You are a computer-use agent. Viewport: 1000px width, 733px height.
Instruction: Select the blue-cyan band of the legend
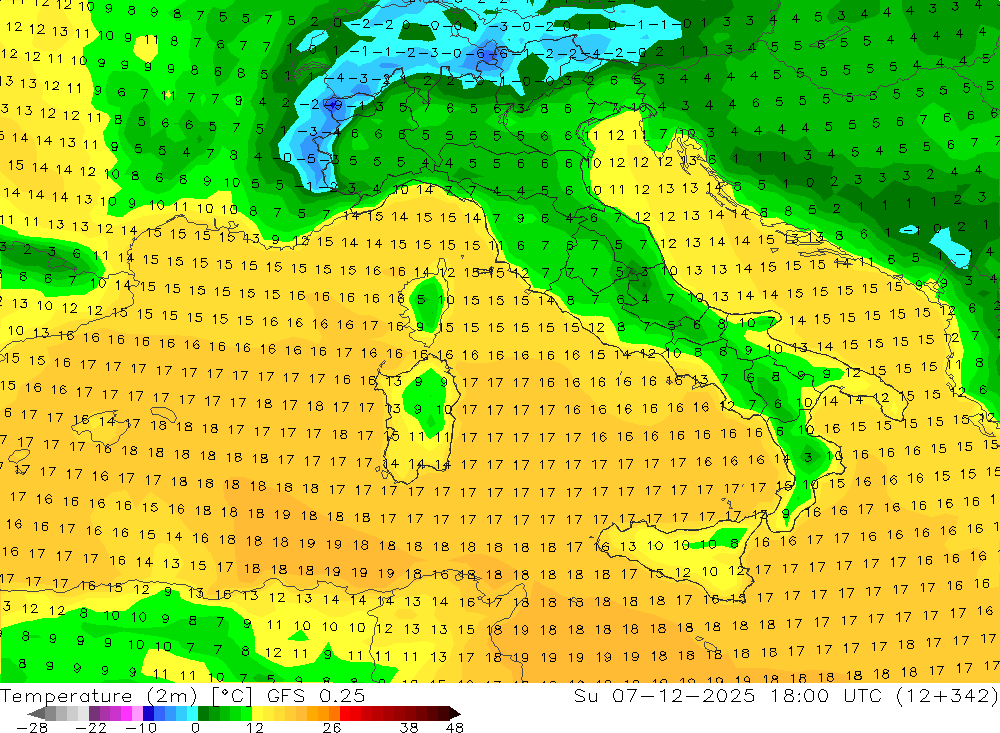point(170,713)
